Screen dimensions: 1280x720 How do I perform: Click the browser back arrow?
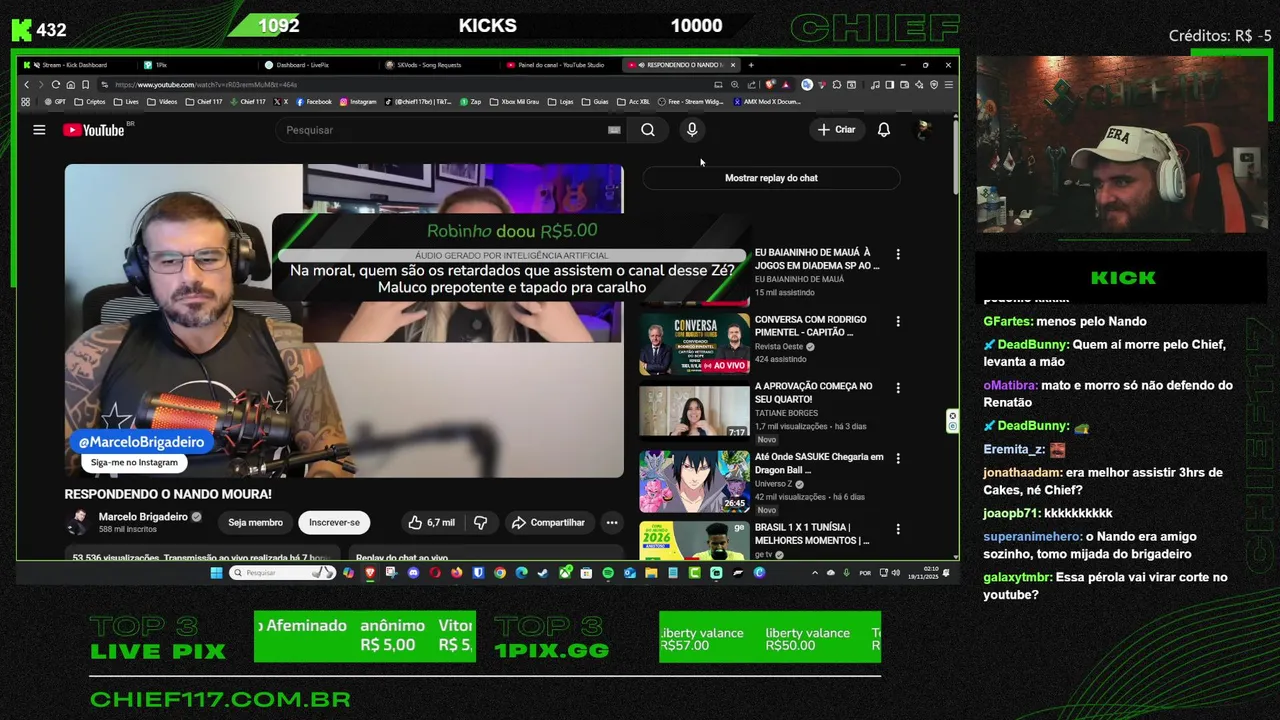point(27,85)
